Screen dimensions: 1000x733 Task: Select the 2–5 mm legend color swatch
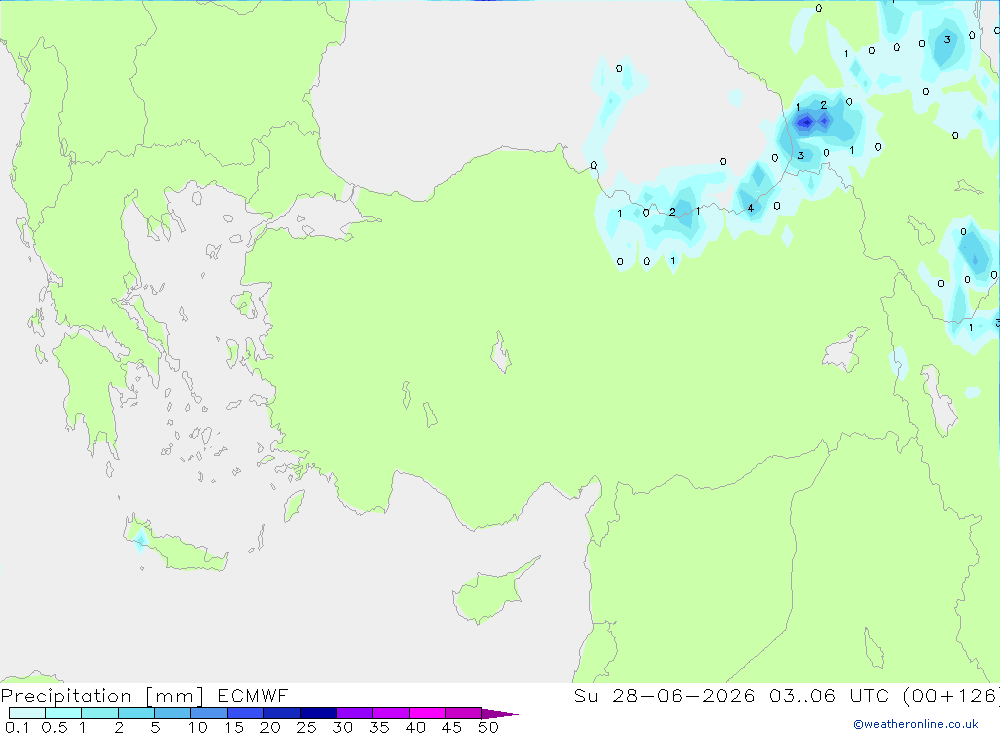pyautogui.click(x=136, y=713)
